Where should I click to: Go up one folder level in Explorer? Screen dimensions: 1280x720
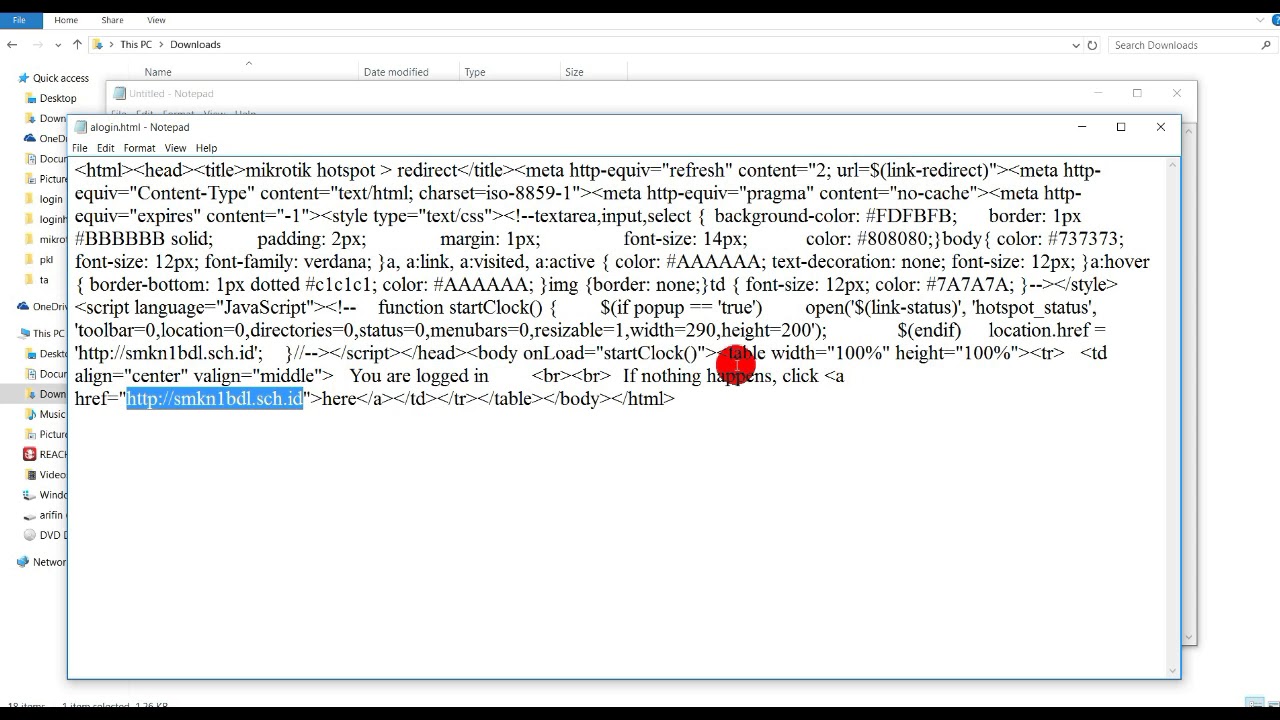click(x=77, y=45)
